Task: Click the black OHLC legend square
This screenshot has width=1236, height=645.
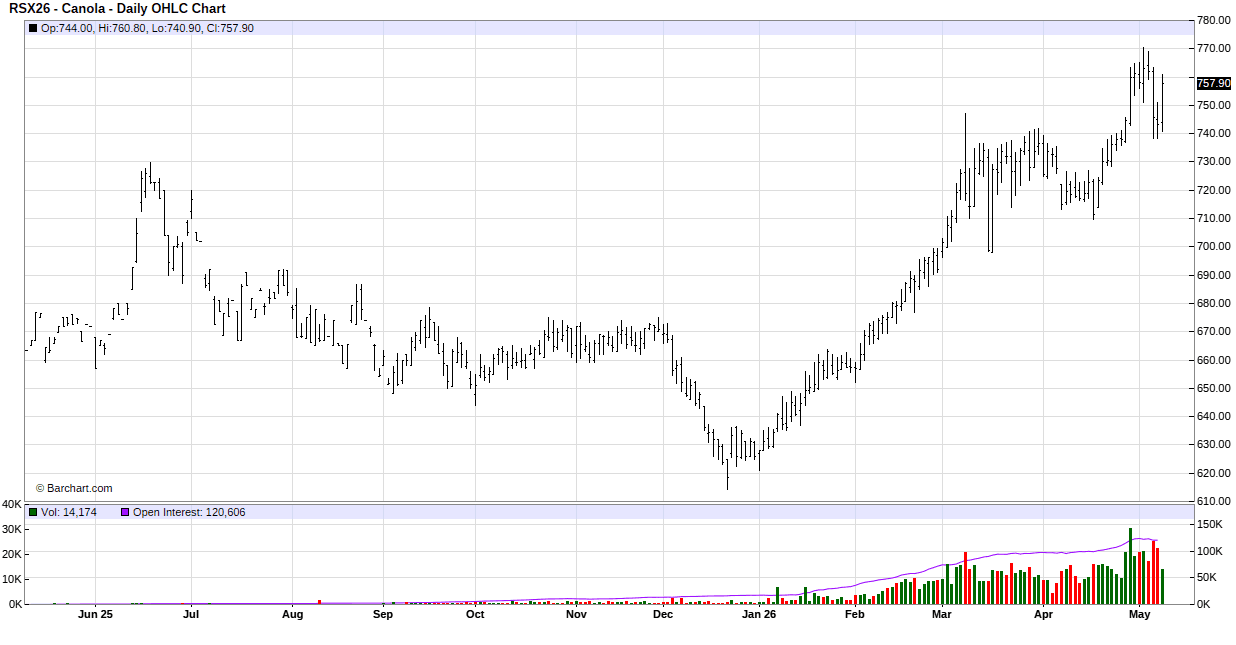Action: click(x=33, y=28)
